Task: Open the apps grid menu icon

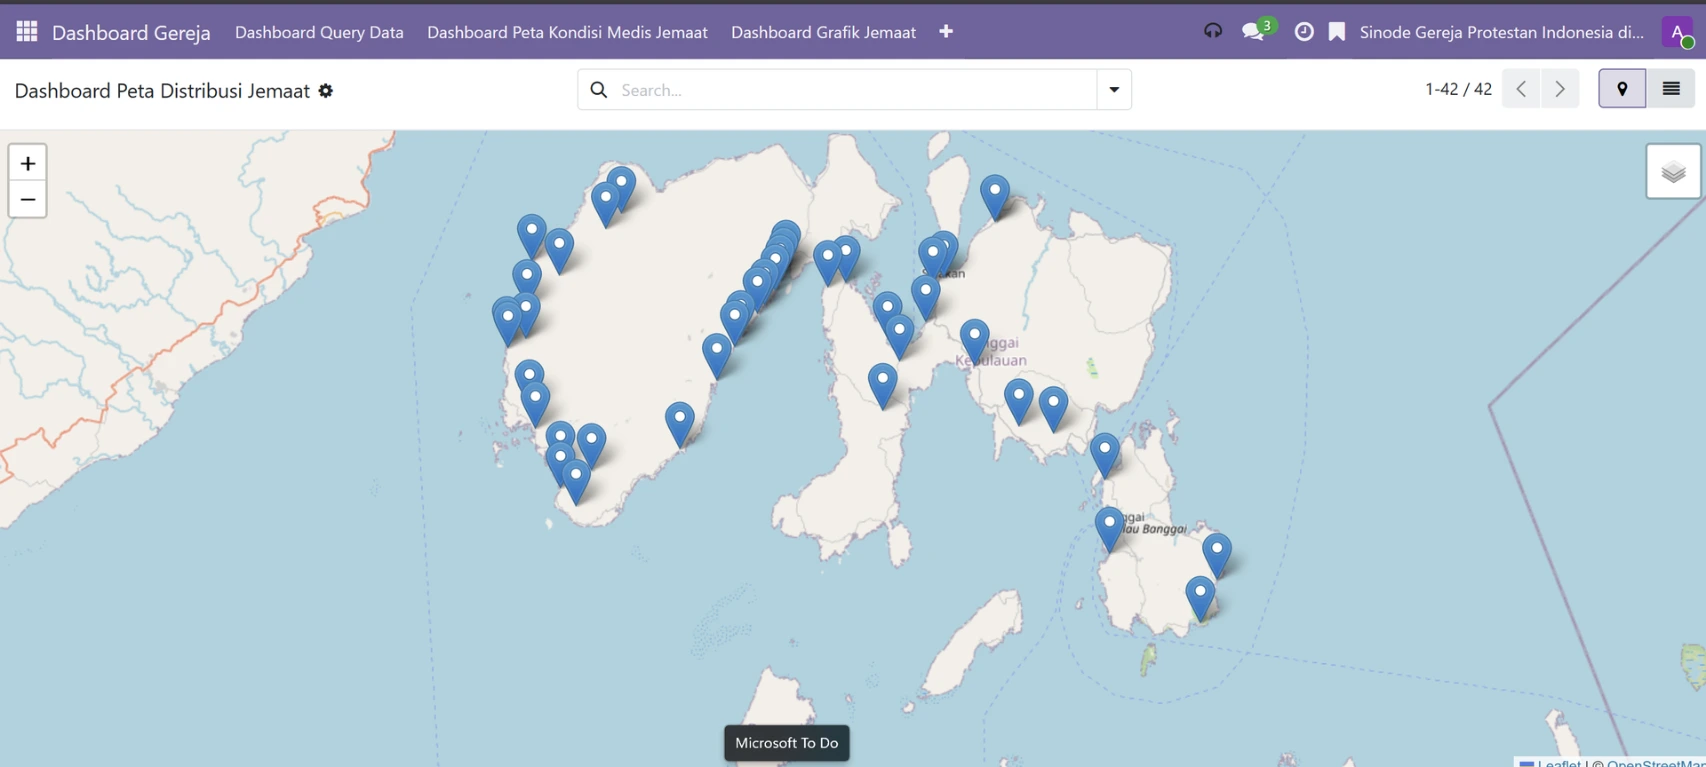Action: coord(27,32)
